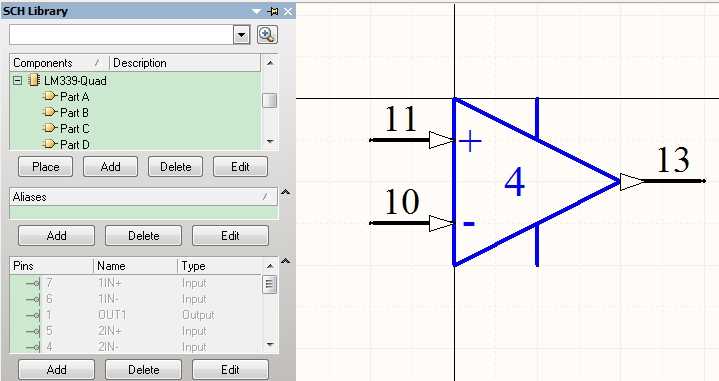Click into the component filter input field
The image size is (719, 381).
click(121, 35)
